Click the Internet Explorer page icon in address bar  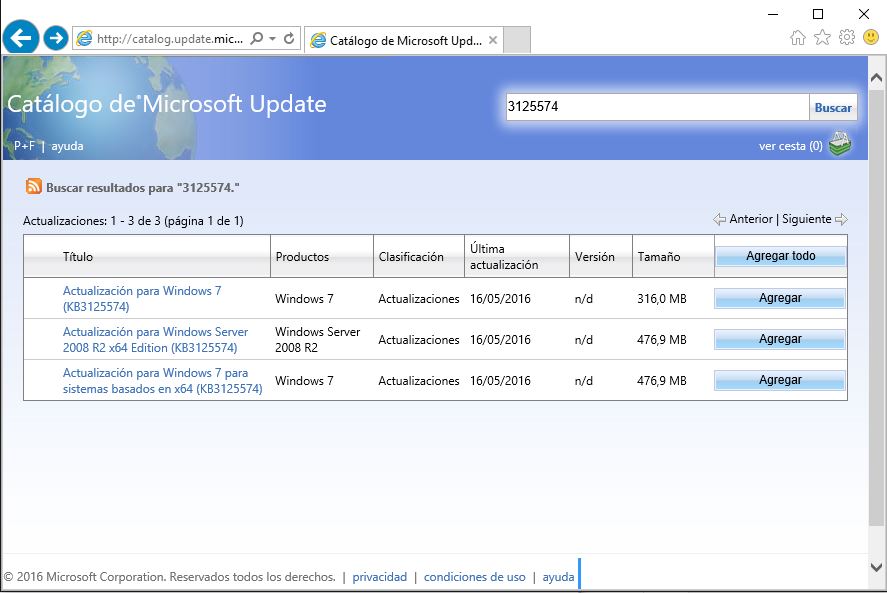(x=84, y=38)
